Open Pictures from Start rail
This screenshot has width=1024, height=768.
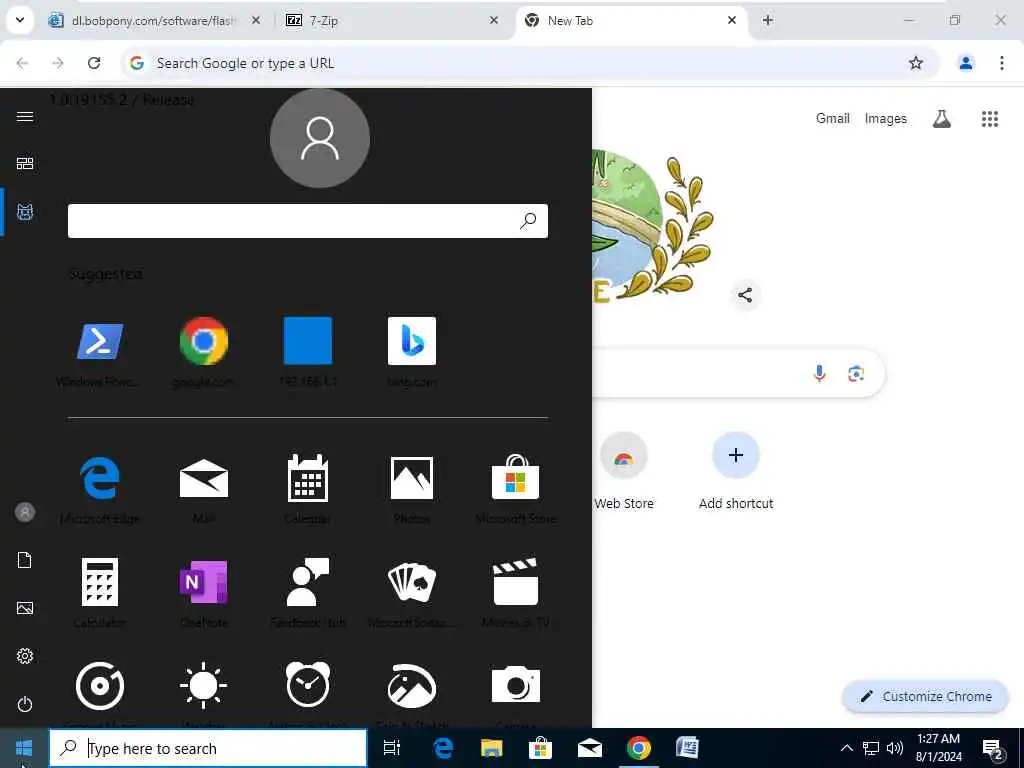25,608
